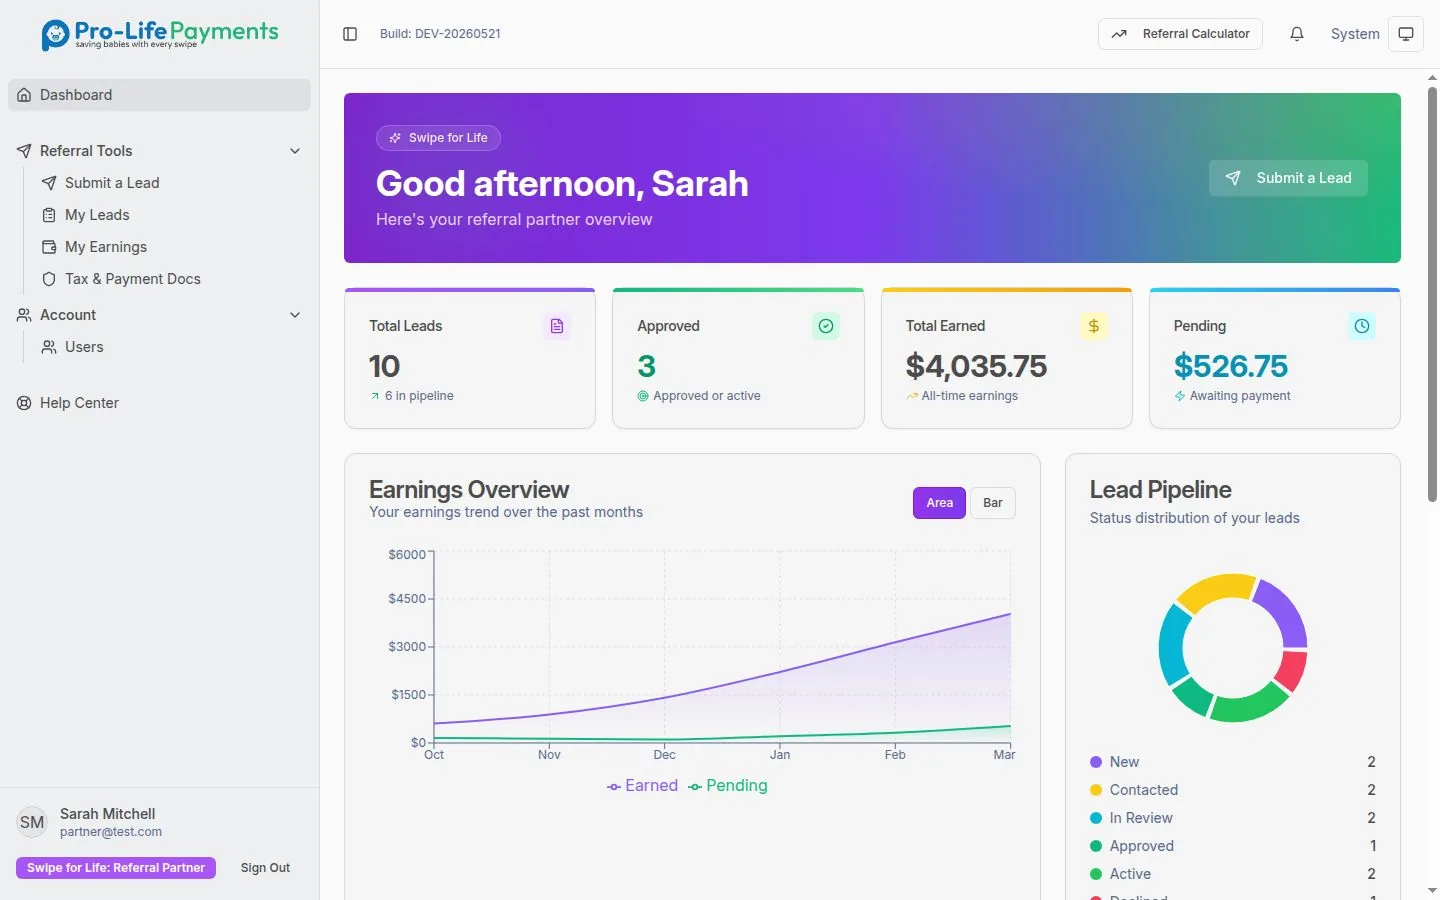Toggle the Earned series in chart legend
The height and width of the screenshot is (900, 1440).
[642, 786]
